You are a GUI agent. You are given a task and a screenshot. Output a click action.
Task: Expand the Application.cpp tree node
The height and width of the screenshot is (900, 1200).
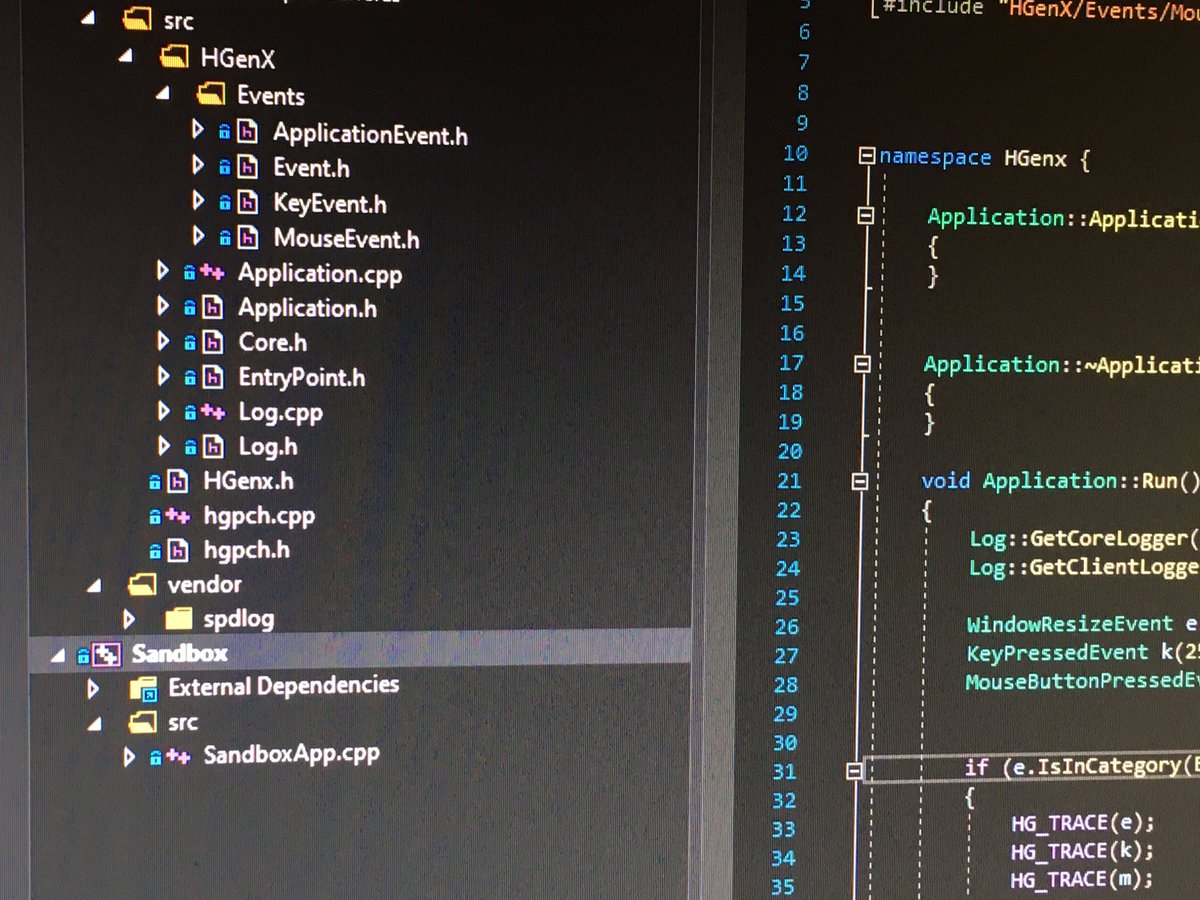tap(163, 271)
